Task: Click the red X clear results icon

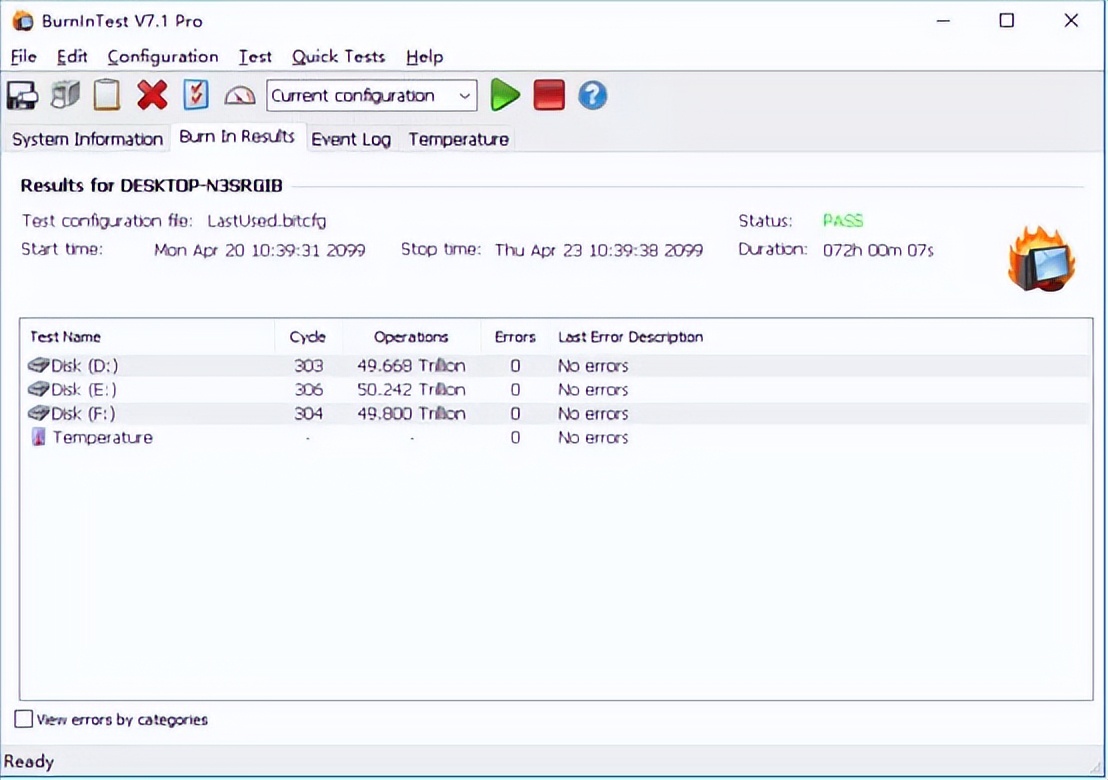Action: click(x=152, y=96)
